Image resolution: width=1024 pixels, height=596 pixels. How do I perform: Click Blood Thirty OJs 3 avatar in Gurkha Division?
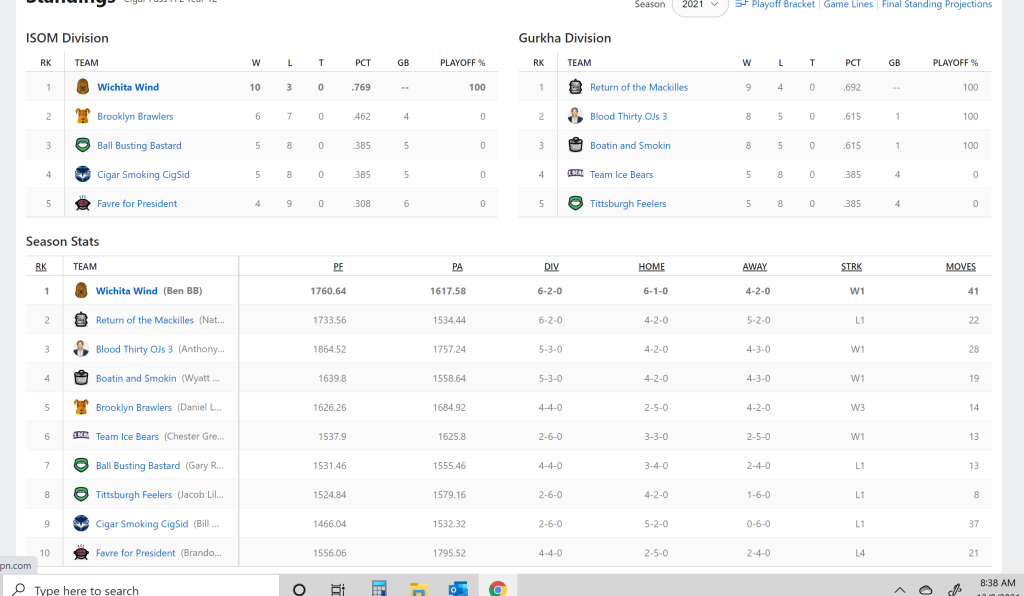(575, 116)
